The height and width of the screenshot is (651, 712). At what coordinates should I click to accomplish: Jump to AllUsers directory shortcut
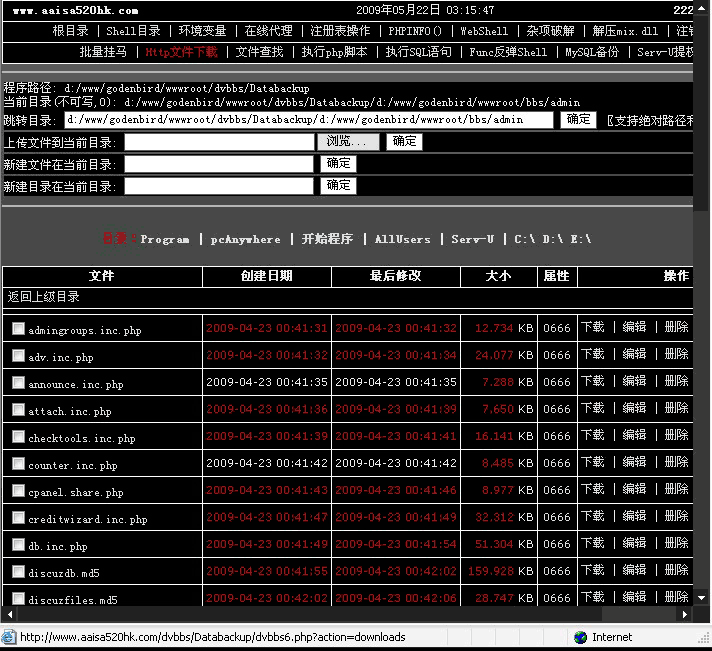click(x=403, y=239)
